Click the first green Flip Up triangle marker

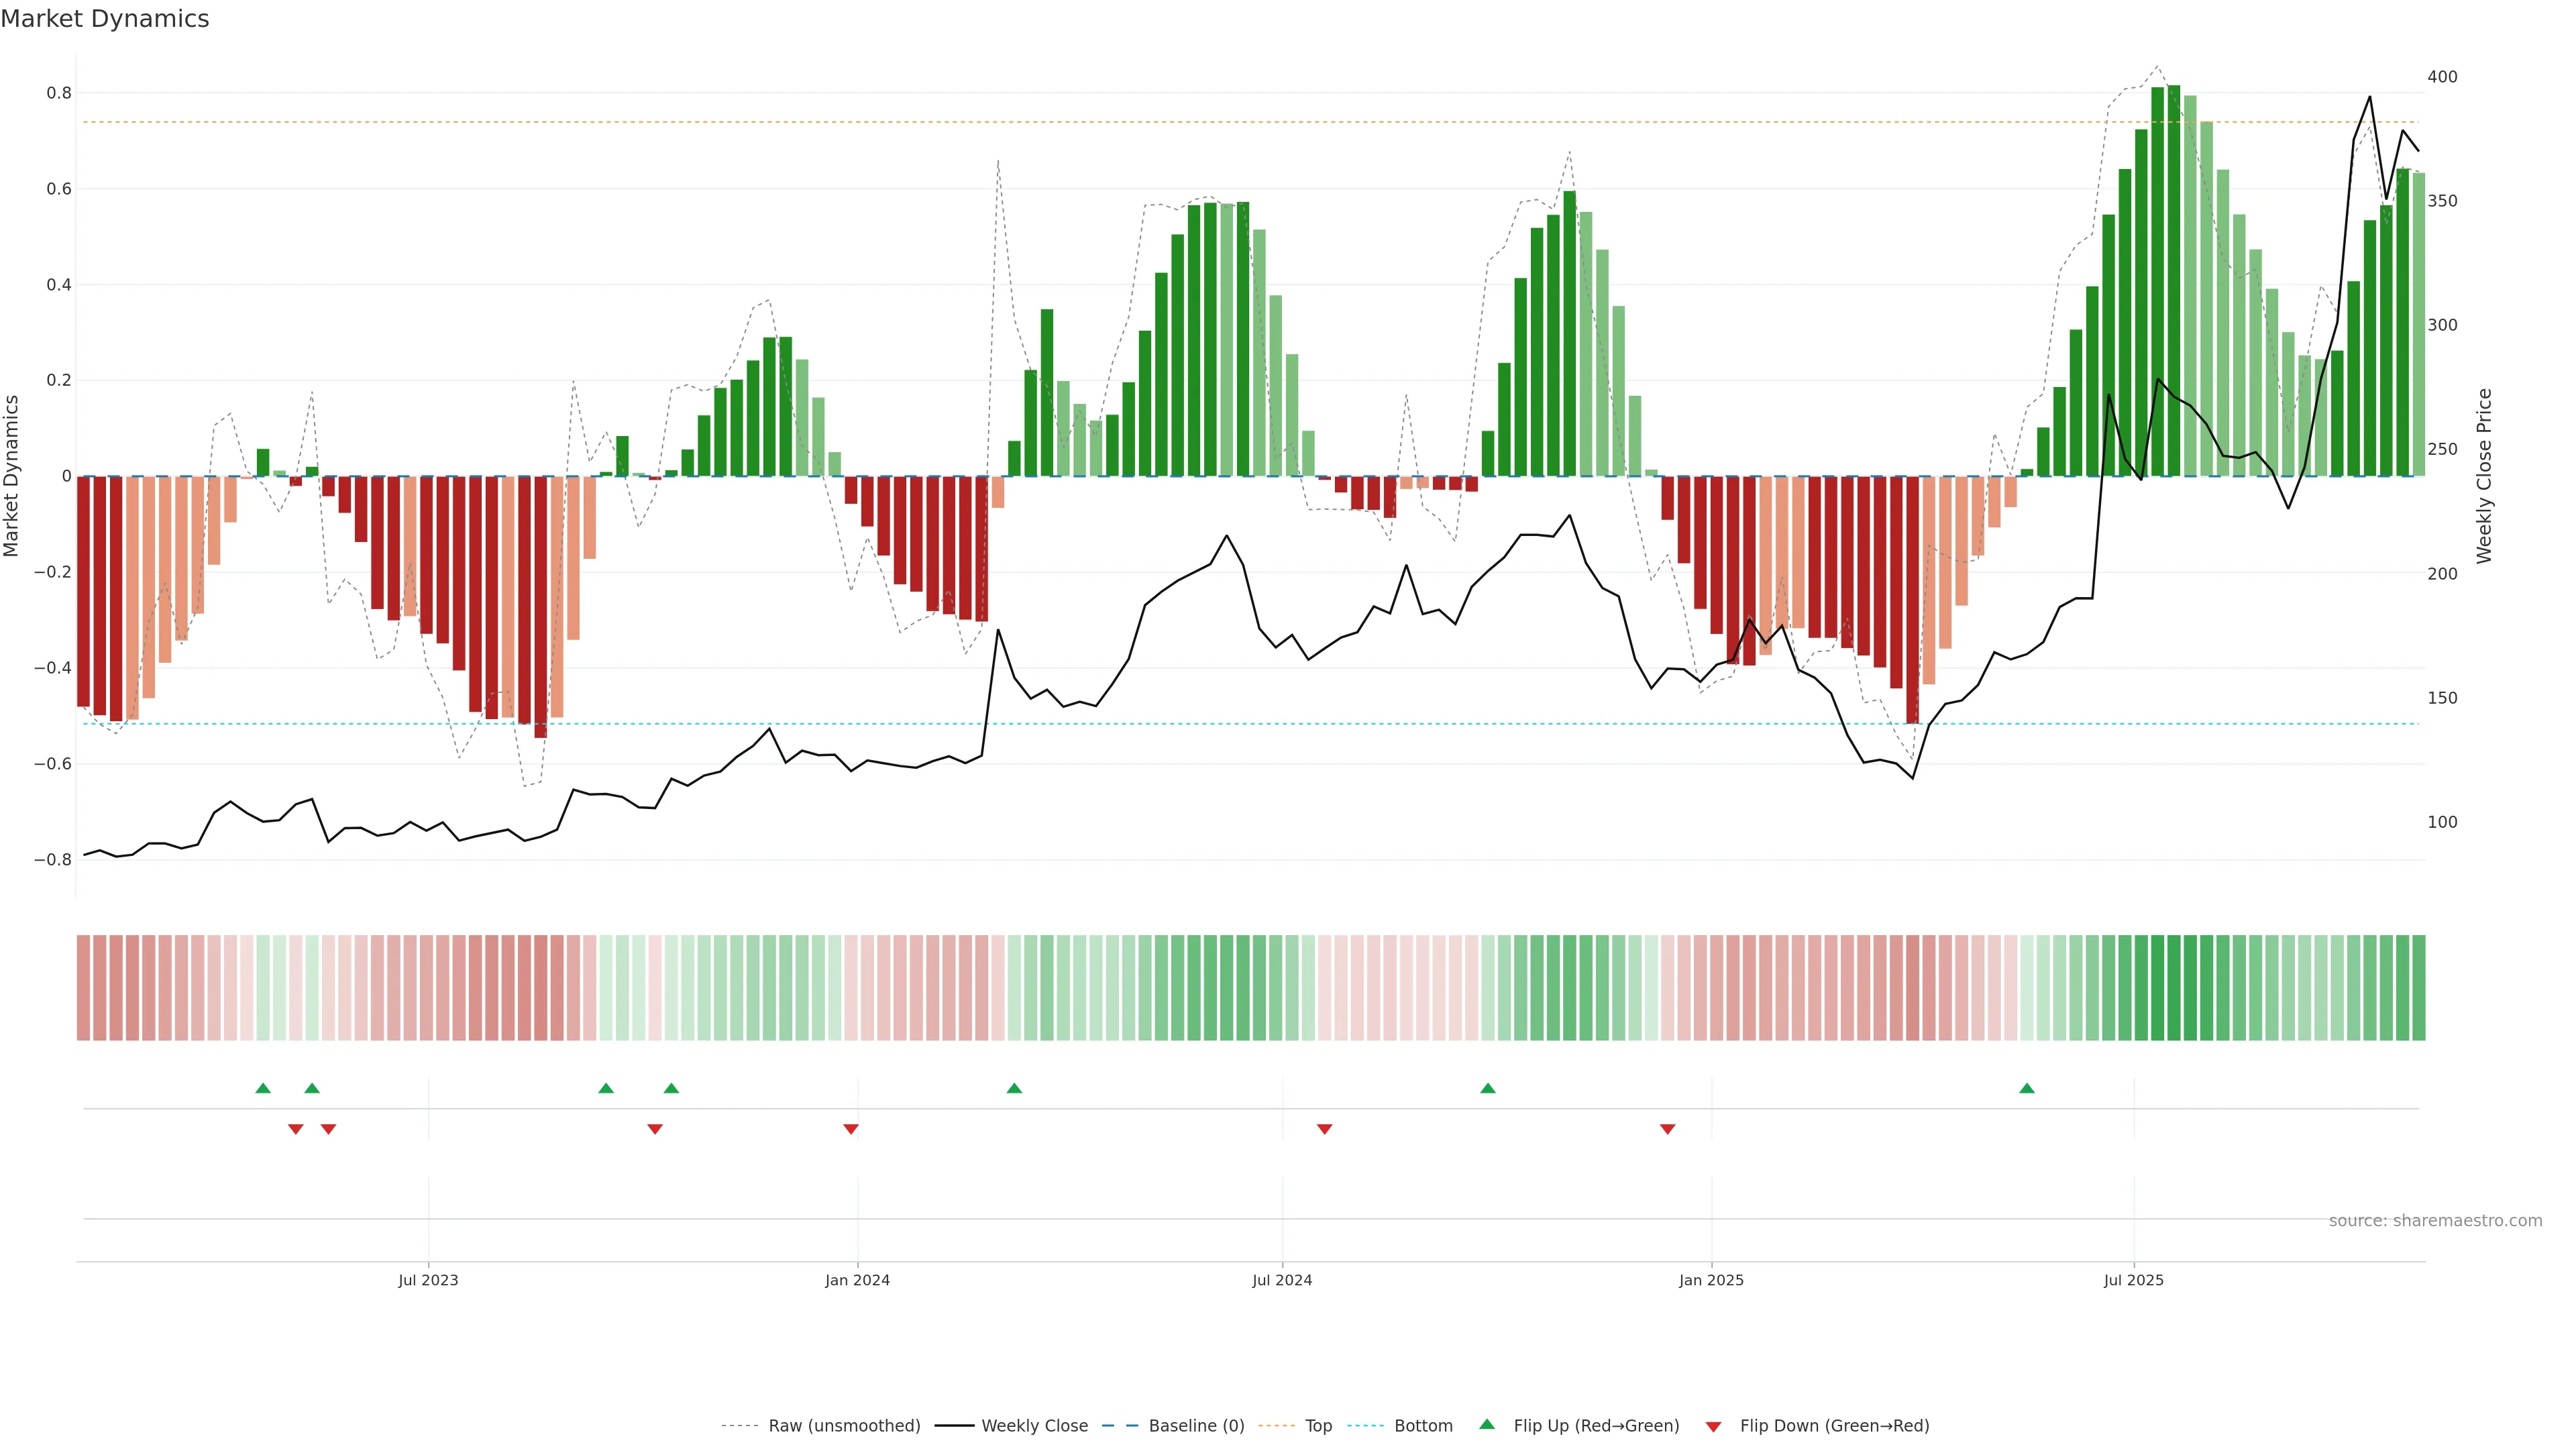[263, 1088]
